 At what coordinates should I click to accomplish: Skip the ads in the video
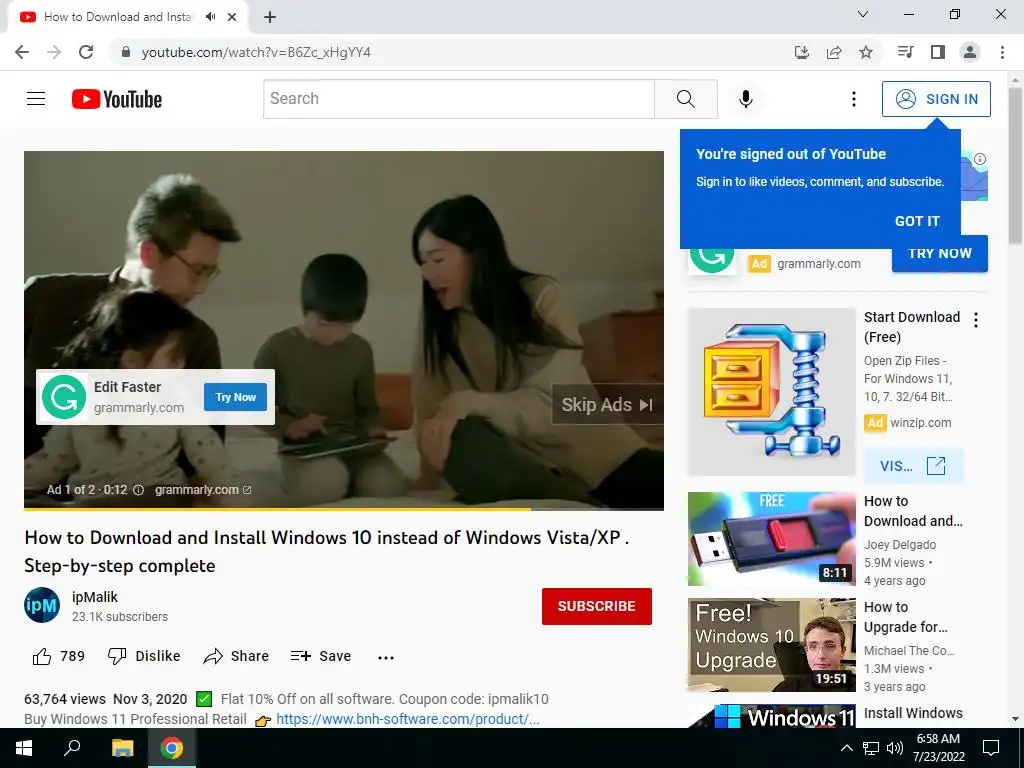[607, 405]
